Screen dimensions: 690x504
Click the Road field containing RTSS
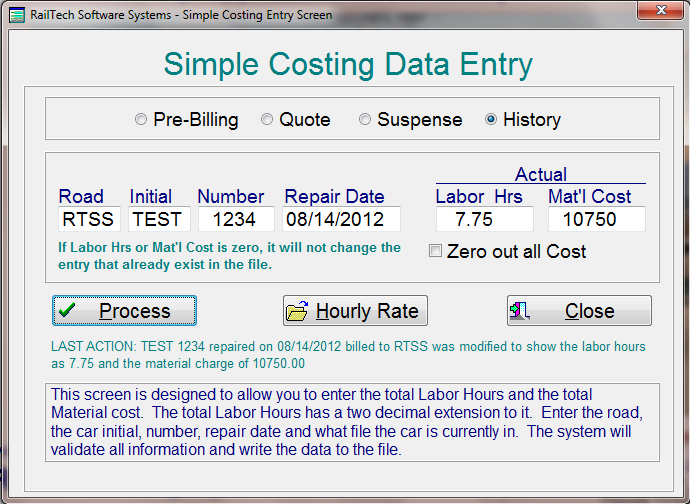point(89,219)
